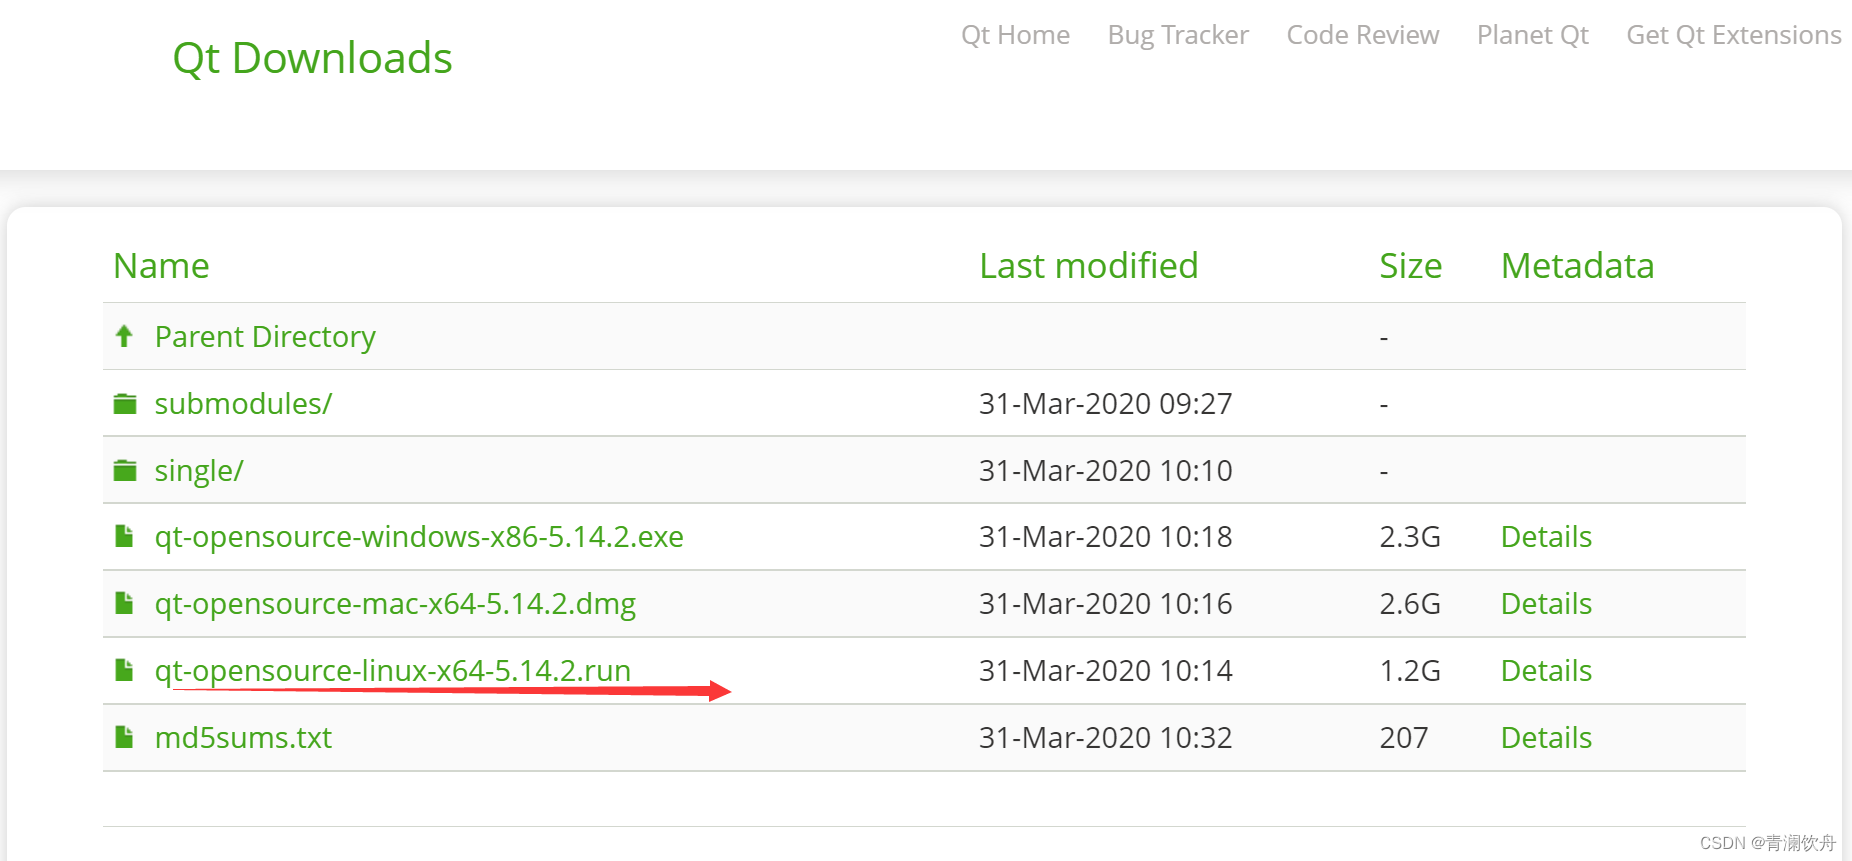The image size is (1852, 861).
Task: Open Code Review in navigation
Action: click(1362, 35)
